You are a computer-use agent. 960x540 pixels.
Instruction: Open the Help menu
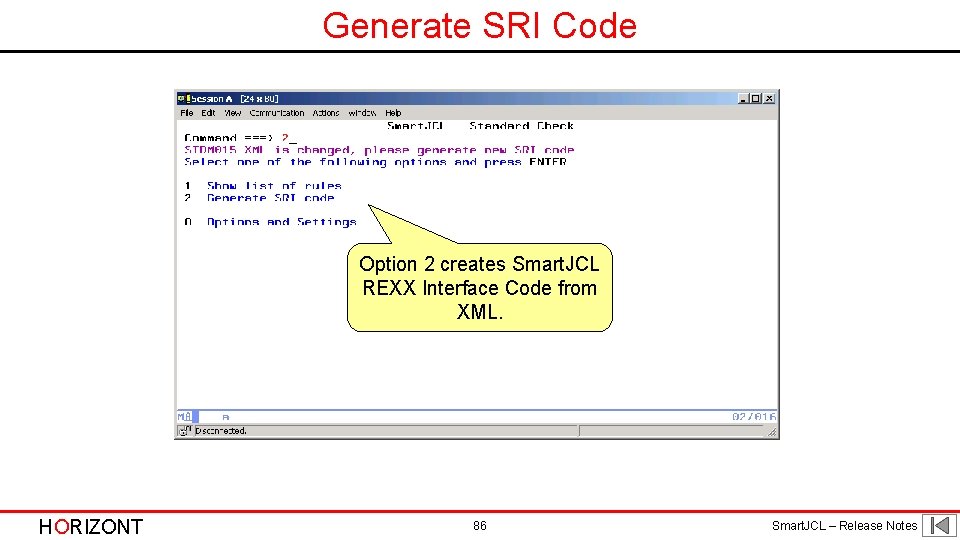point(393,113)
